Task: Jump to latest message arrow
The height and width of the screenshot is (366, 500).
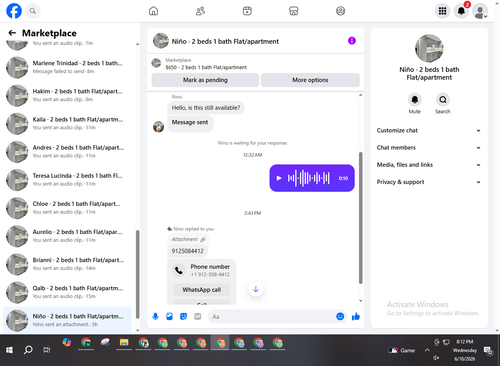Action: (x=256, y=289)
